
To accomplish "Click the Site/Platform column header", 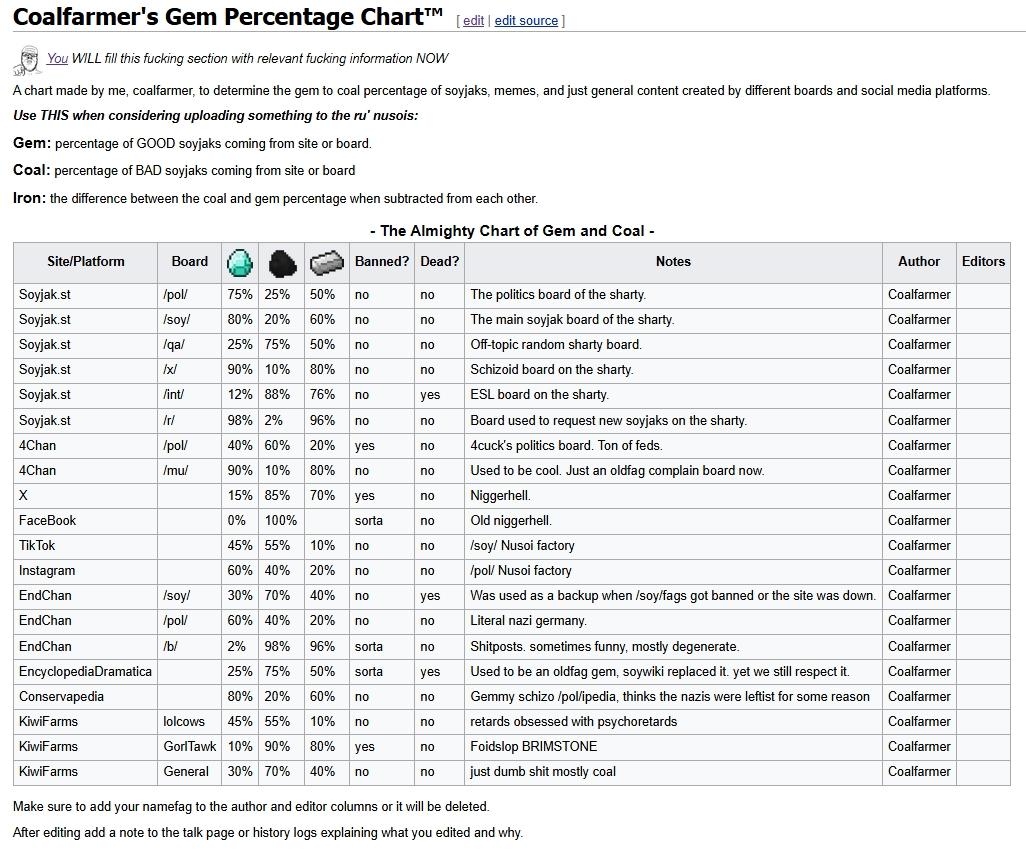I will pos(86,262).
